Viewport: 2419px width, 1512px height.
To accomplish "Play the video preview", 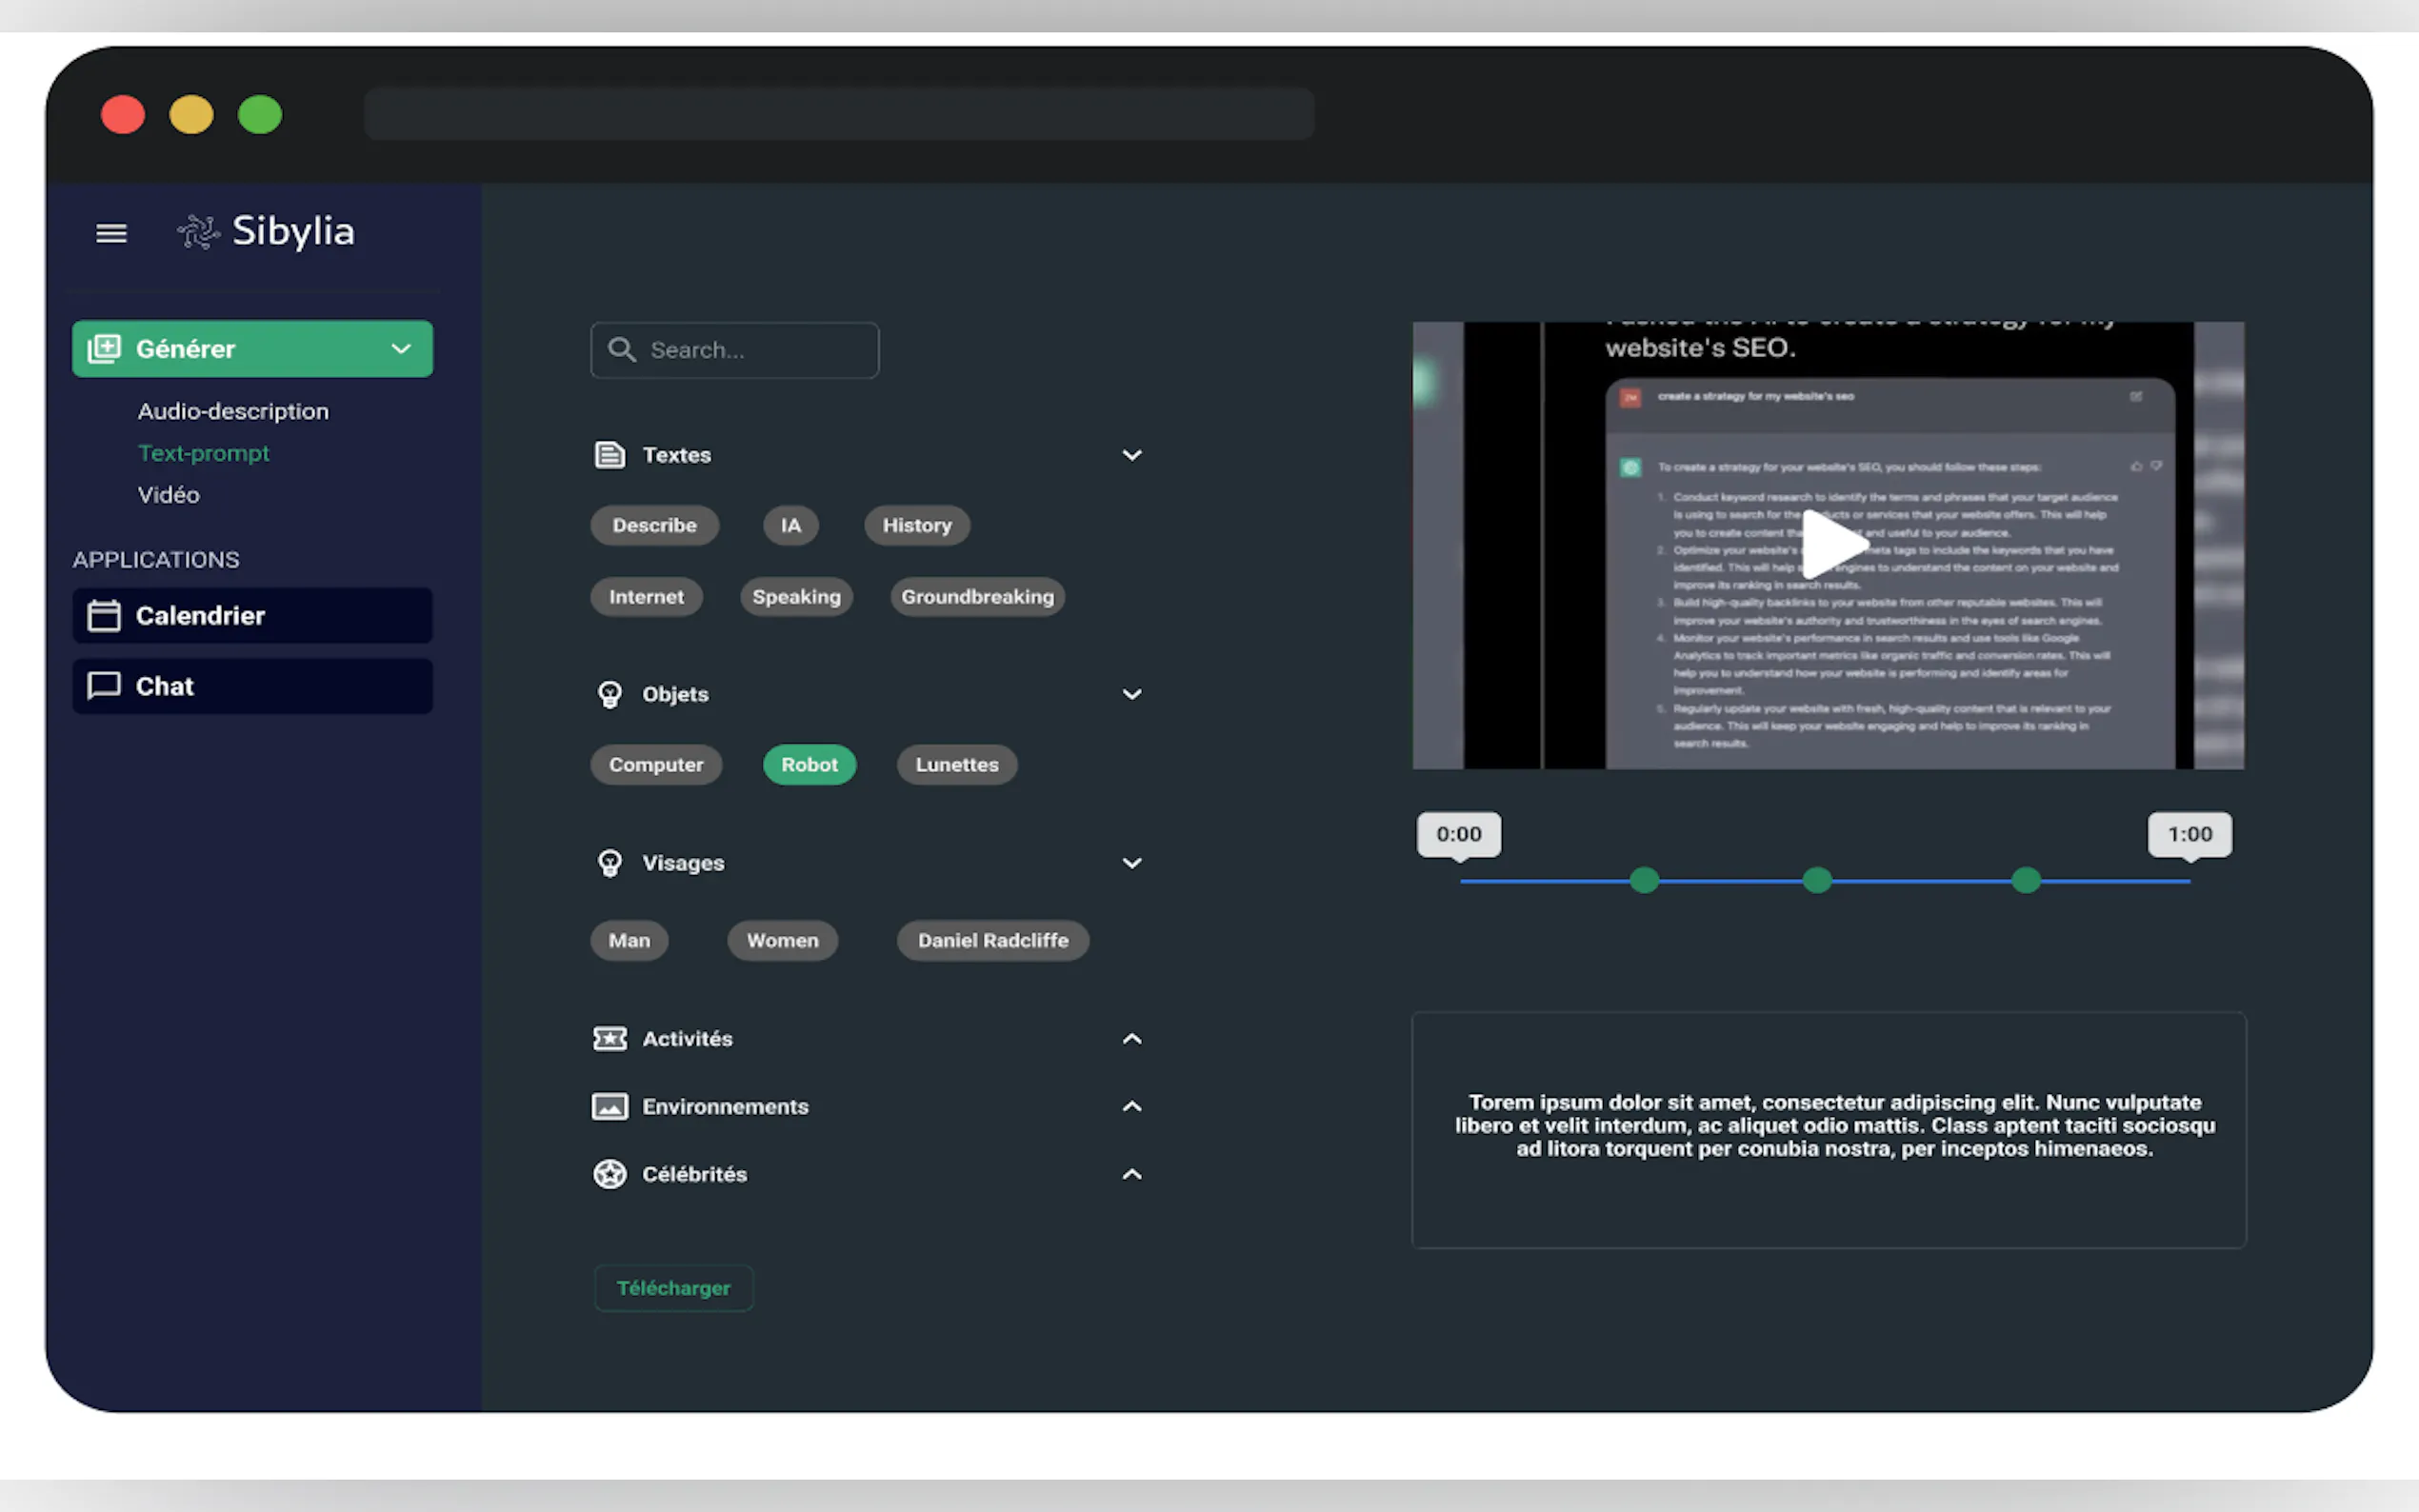I will point(1832,543).
